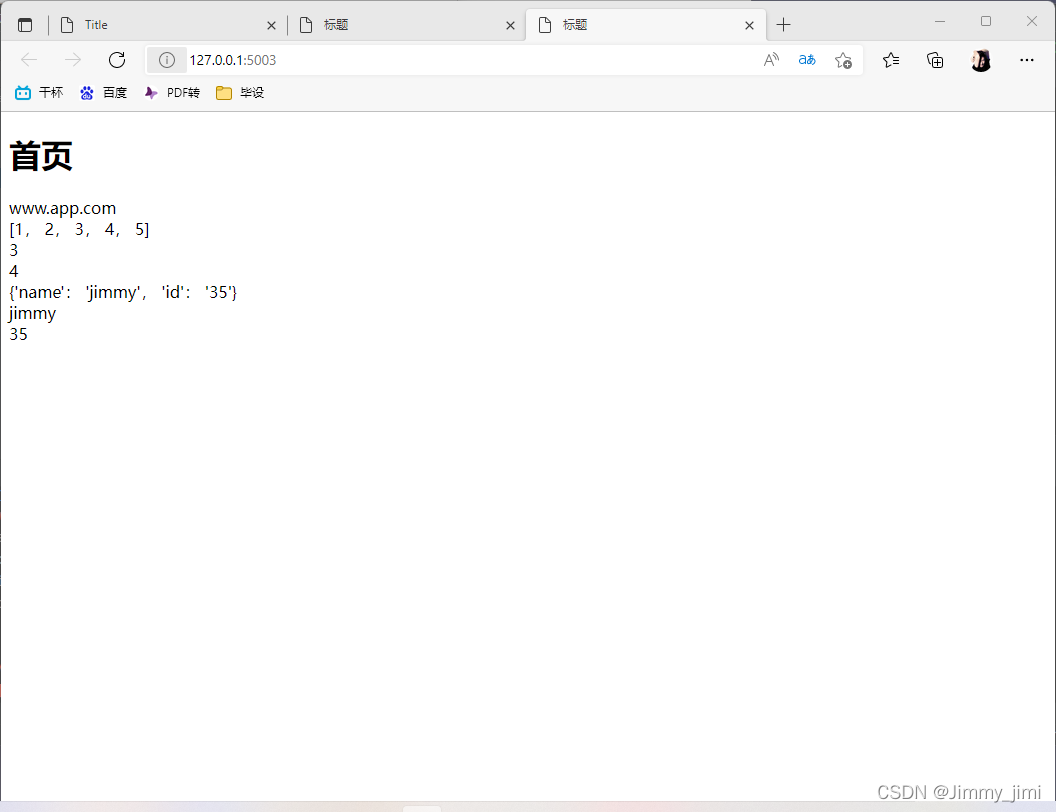Screen dimensions: 1056x812
Task: Maximize the browser window
Action: 986,22
